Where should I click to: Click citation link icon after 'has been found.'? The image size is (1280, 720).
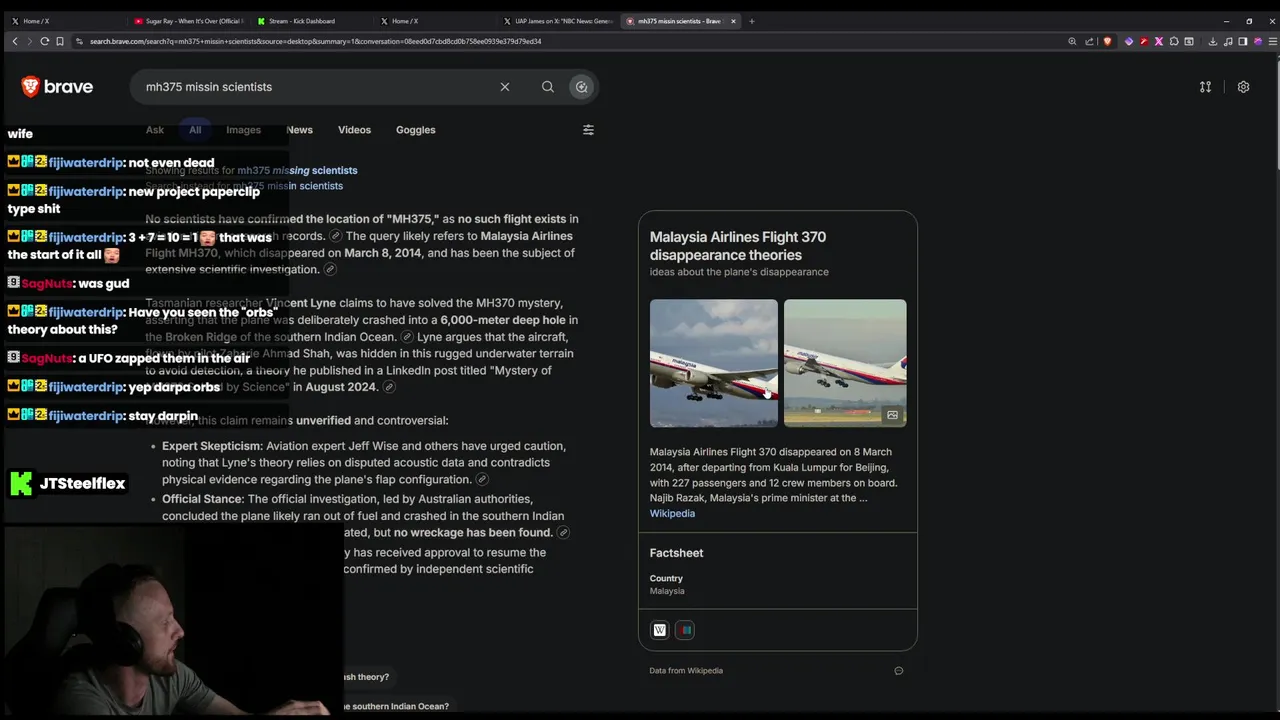pyautogui.click(x=563, y=533)
